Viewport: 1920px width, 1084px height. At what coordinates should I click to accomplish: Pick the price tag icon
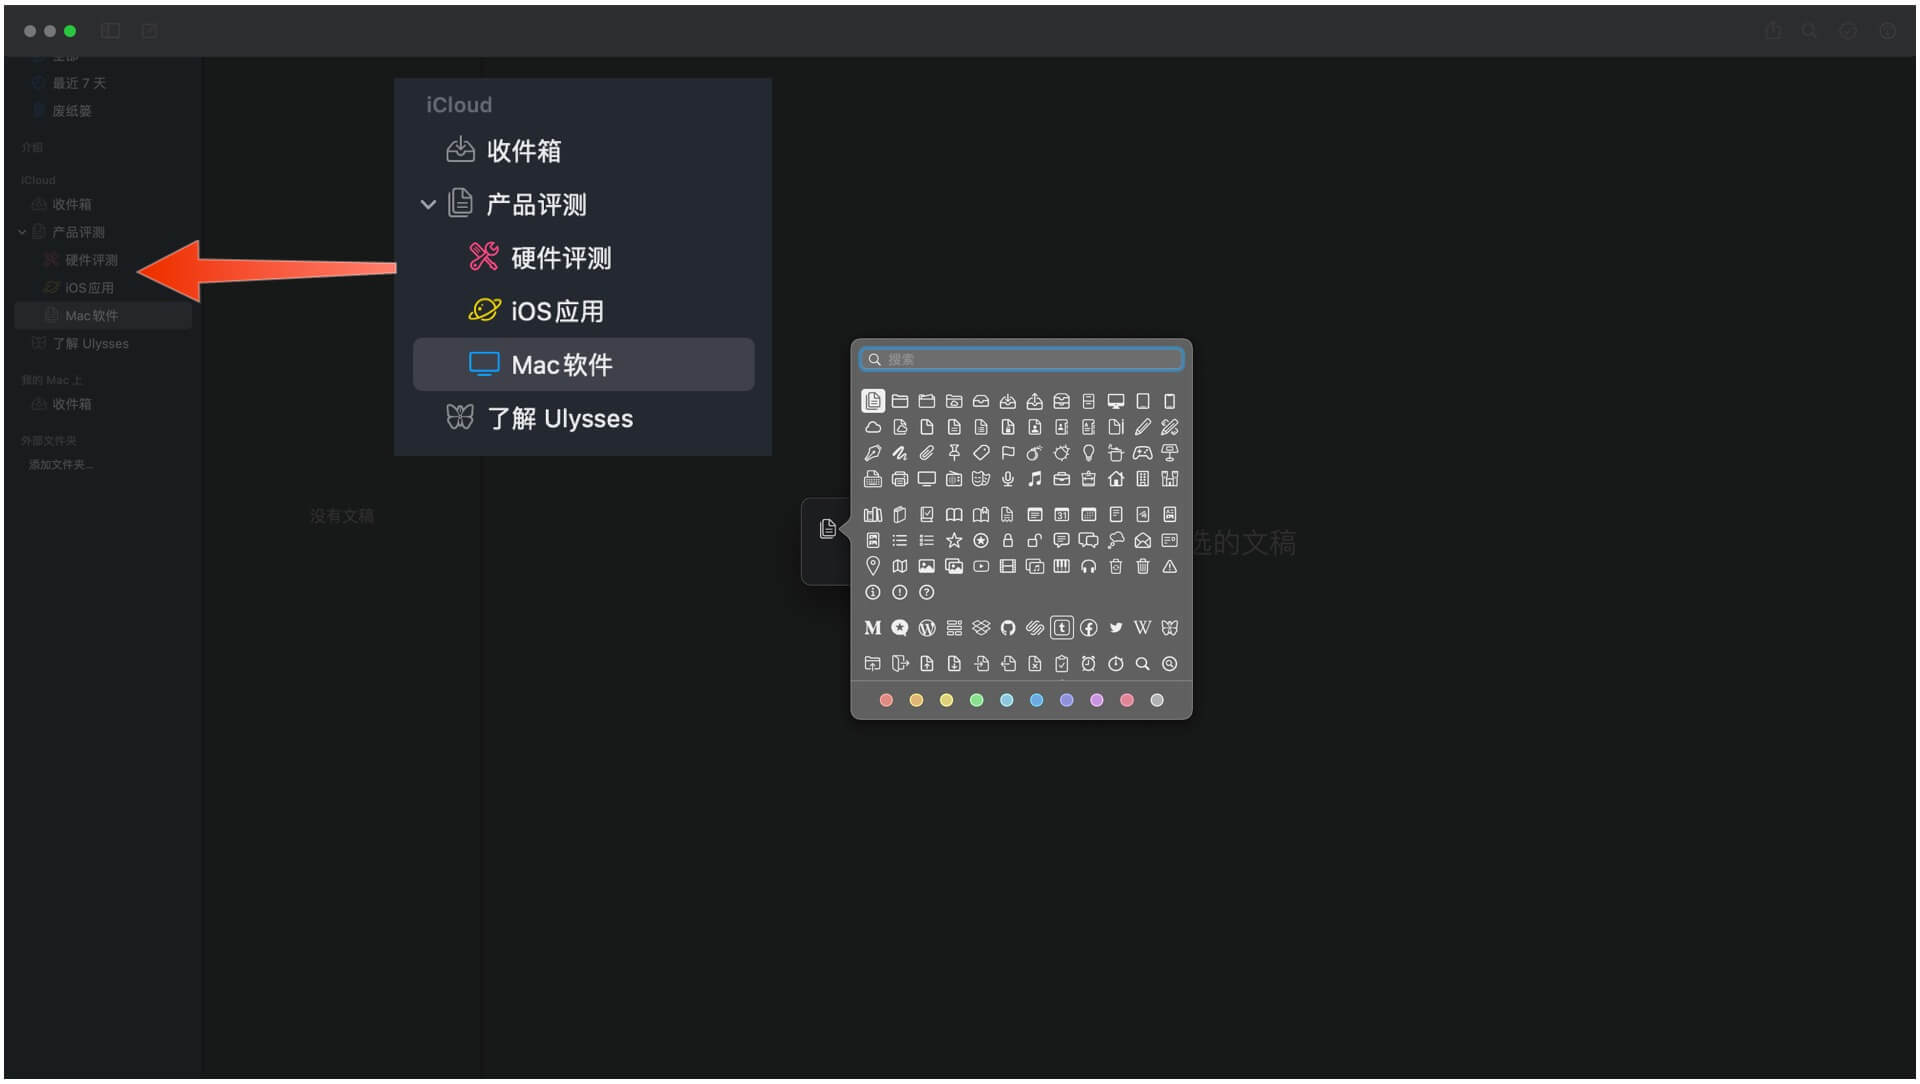click(980, 453)
